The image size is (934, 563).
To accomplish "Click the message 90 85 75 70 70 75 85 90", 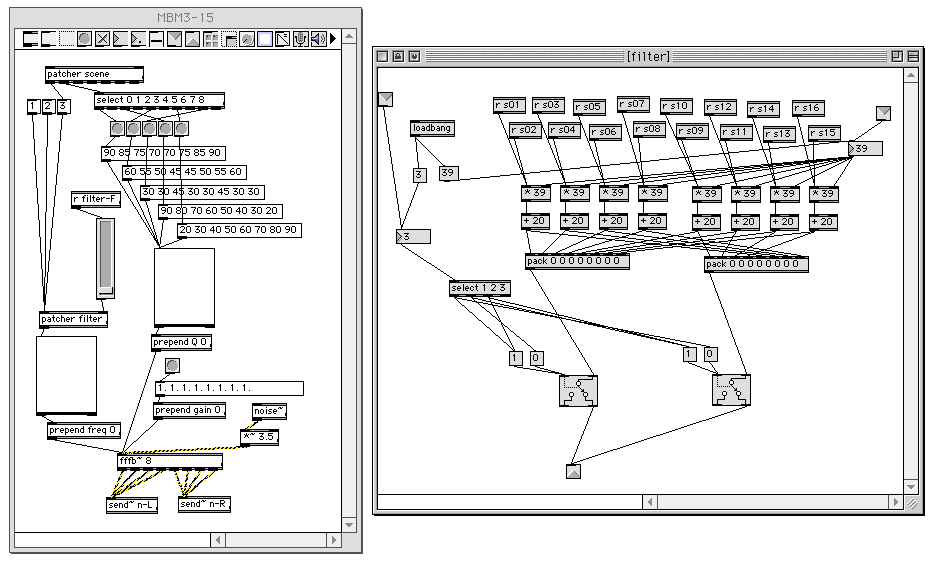I will coord(163,153).
